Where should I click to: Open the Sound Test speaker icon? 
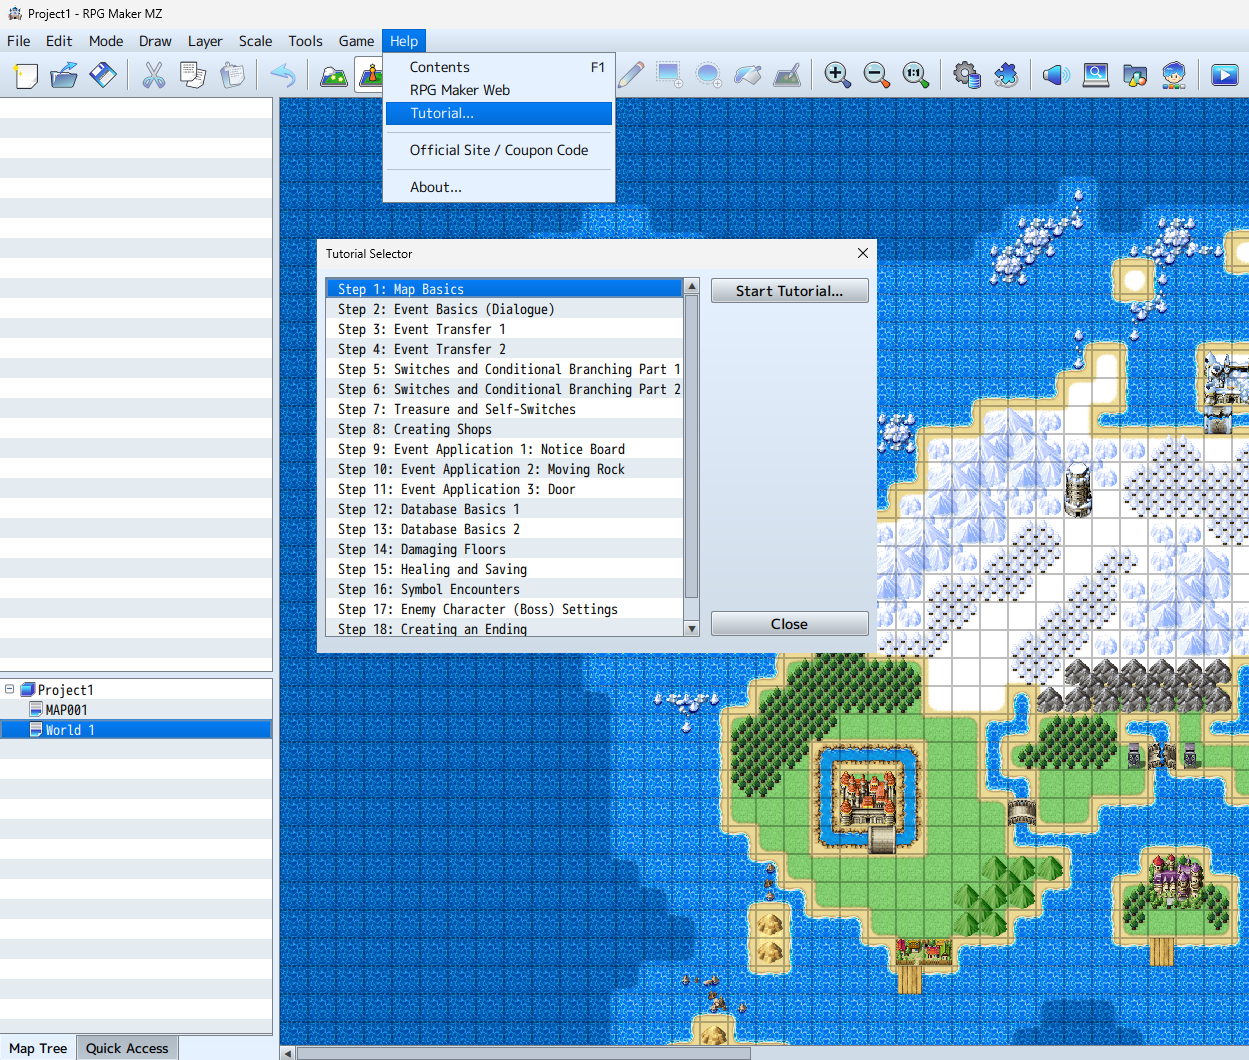[x=1056, y=75]
